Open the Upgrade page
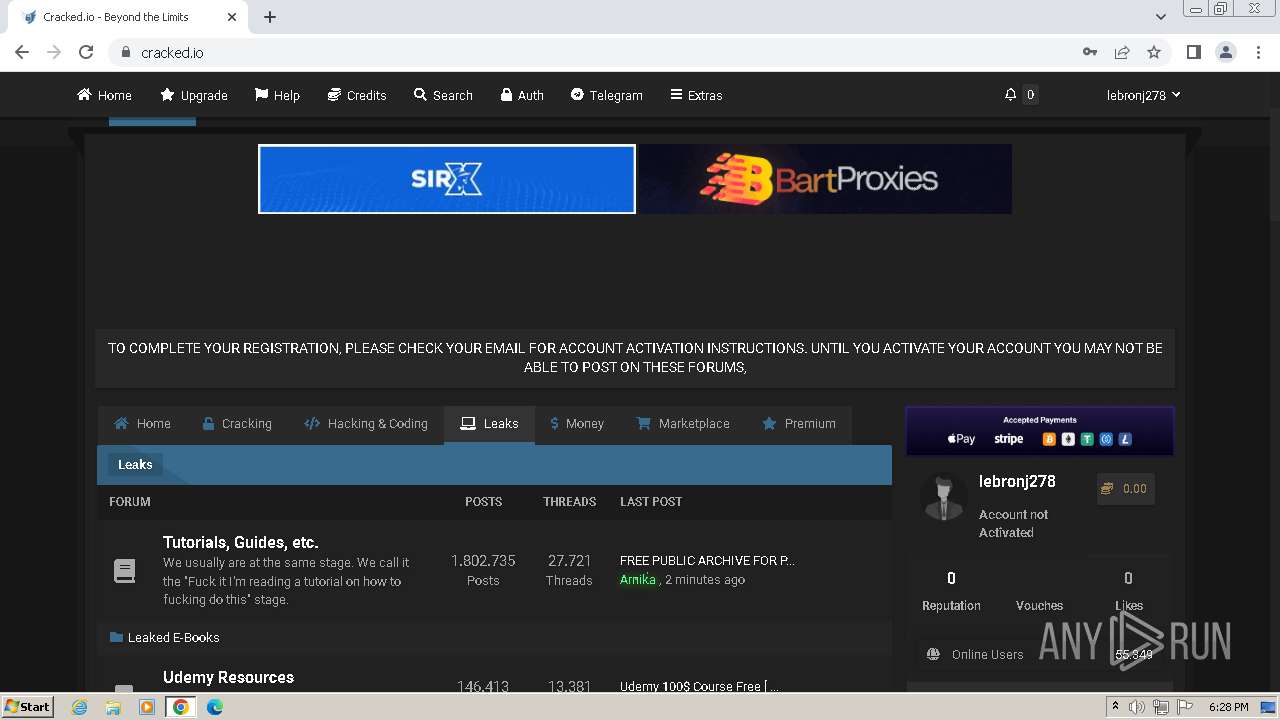The width and height of the screenshot is (1280, 720). (194, 95)
